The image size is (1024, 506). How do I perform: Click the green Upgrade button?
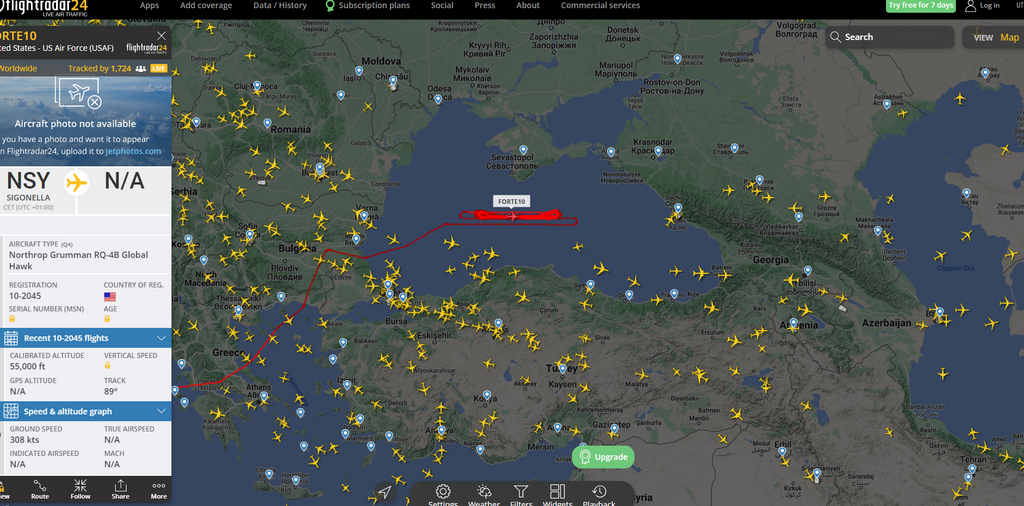click(603, 457)
